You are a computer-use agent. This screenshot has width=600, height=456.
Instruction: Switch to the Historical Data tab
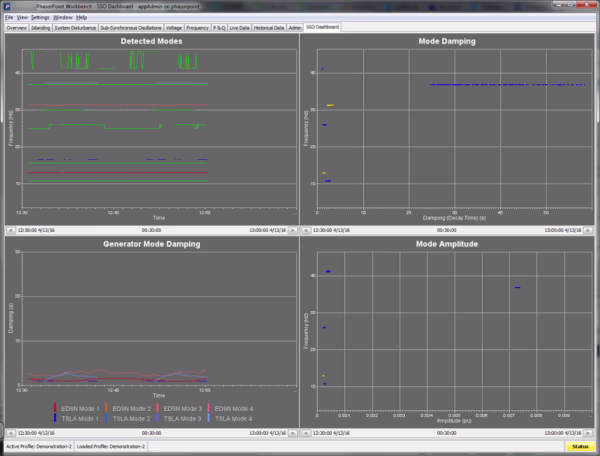[269, 28]
